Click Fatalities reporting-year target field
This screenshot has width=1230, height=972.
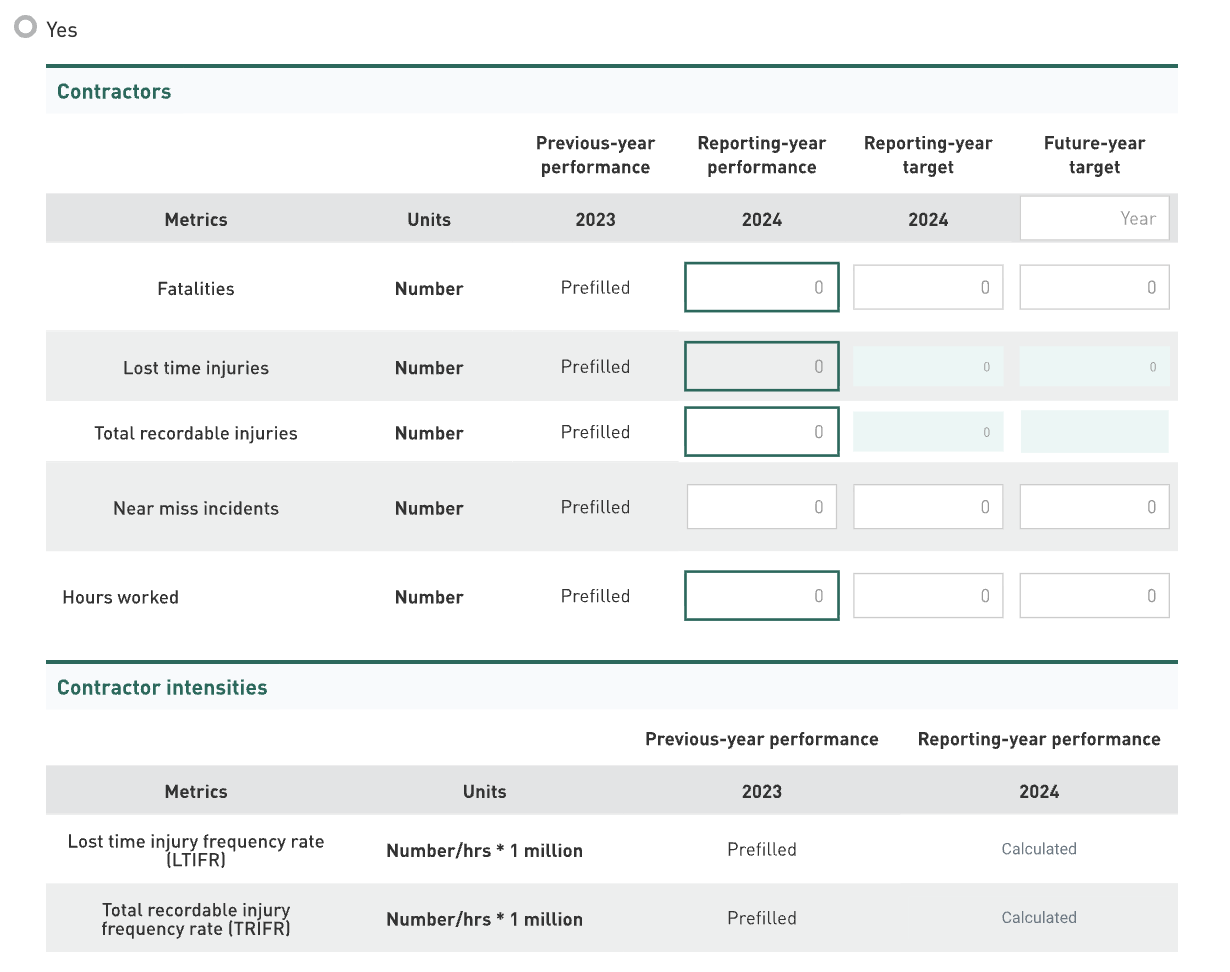click(x=927, y=287)
